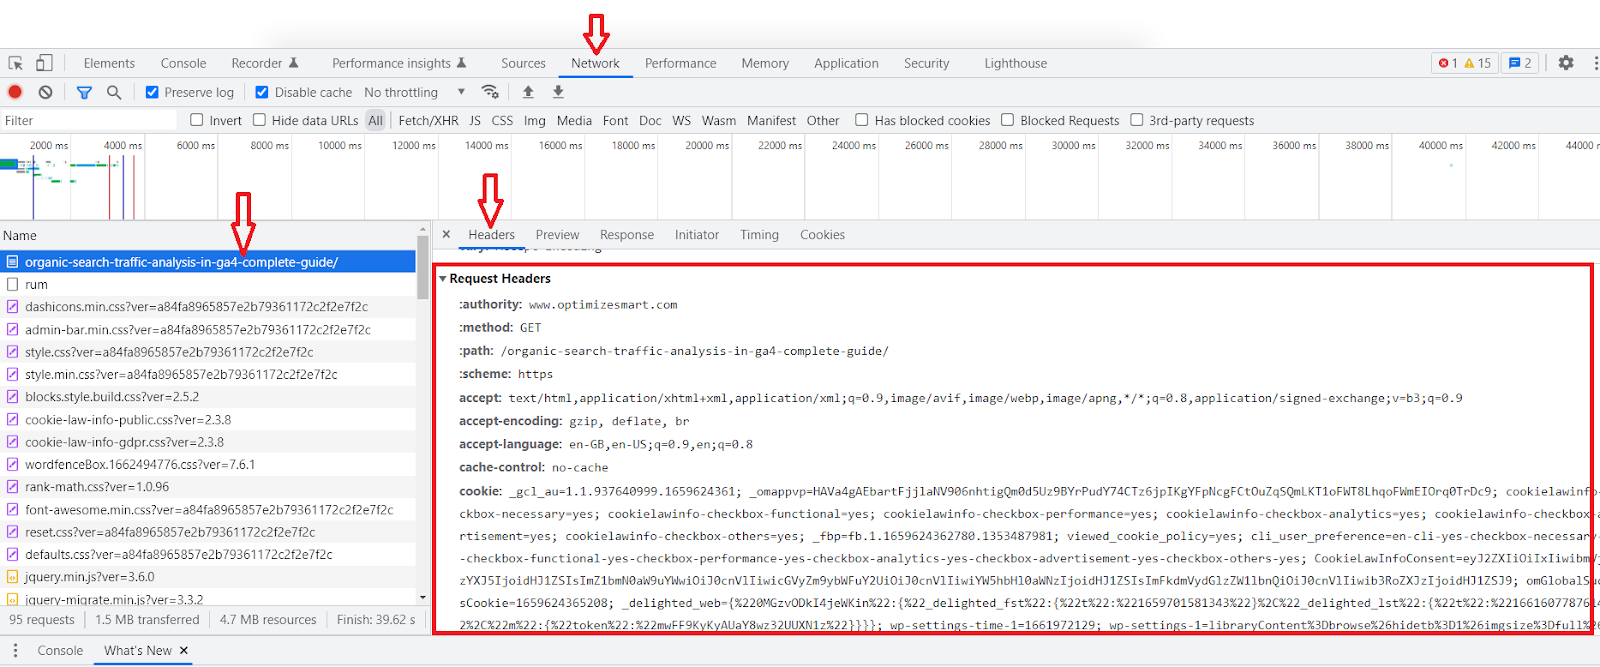
Task: Collapse the Request Headers section
Action: [x=443, y=279]
